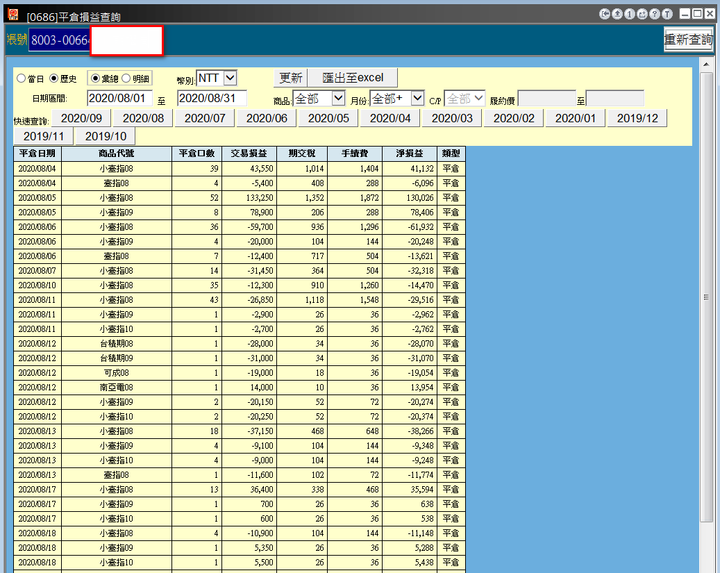This screenshot has width=720, height=573.
Task: Select trading profit cell 133,250
Action: pyautogui.click(x=249, y=198)
